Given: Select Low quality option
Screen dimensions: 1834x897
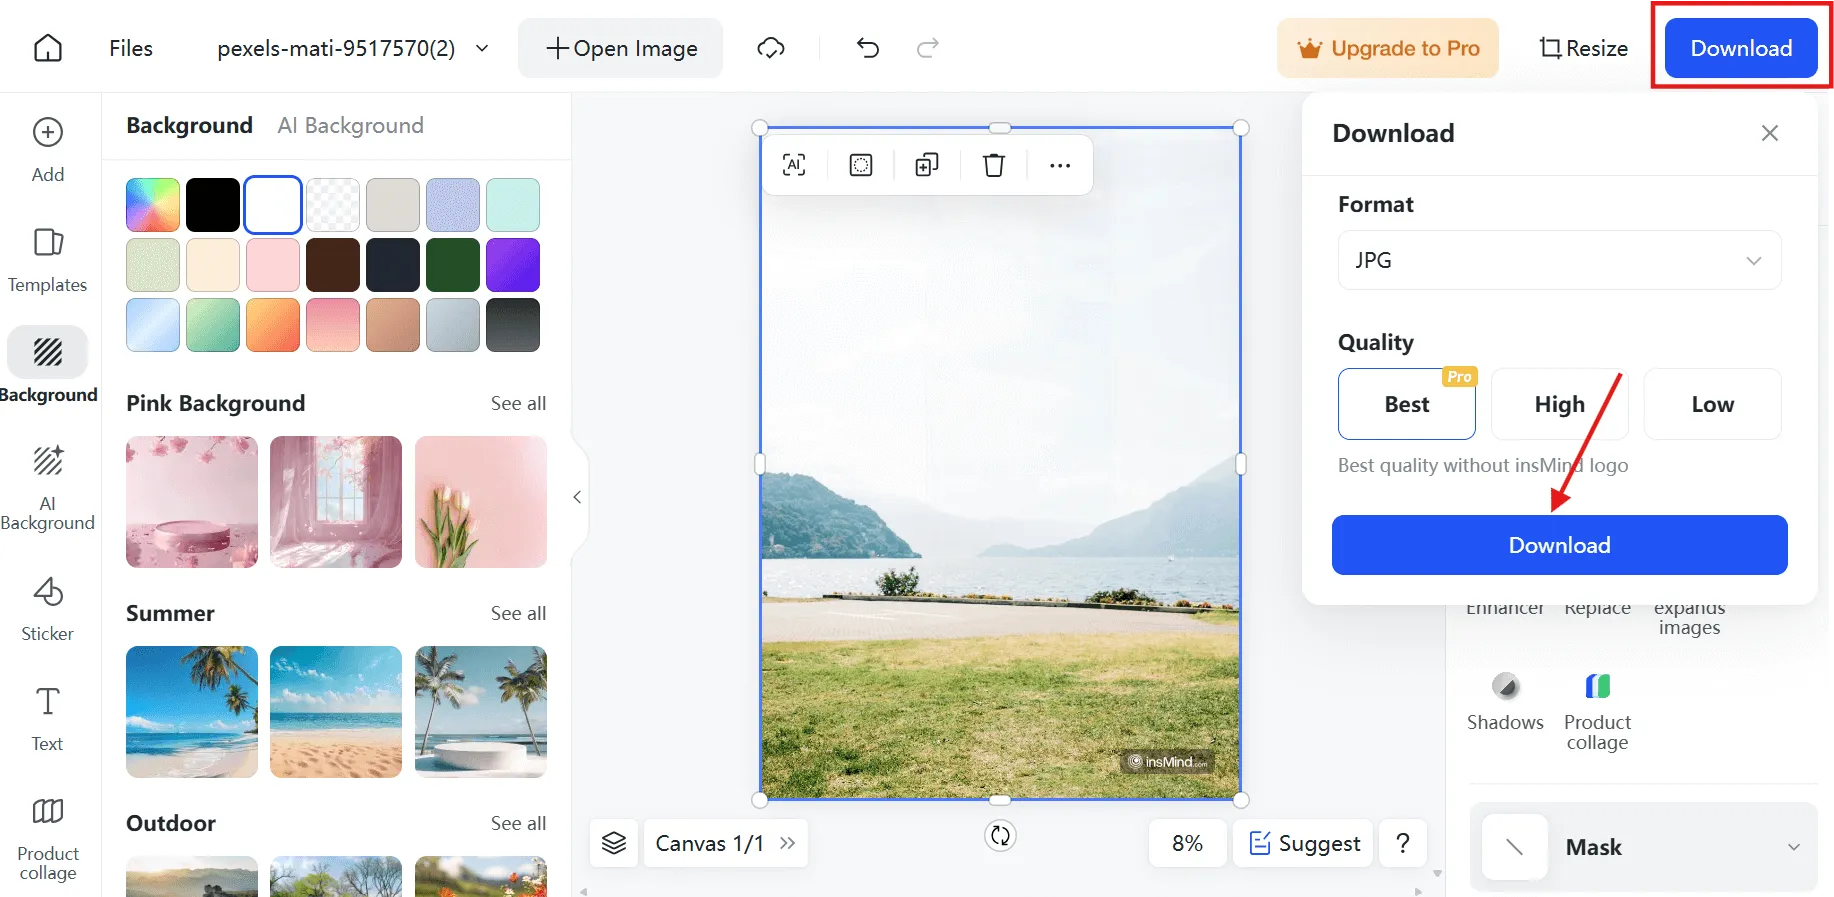Looking at the screenshot, I should pyautogui.click(x=1713, y=404).
